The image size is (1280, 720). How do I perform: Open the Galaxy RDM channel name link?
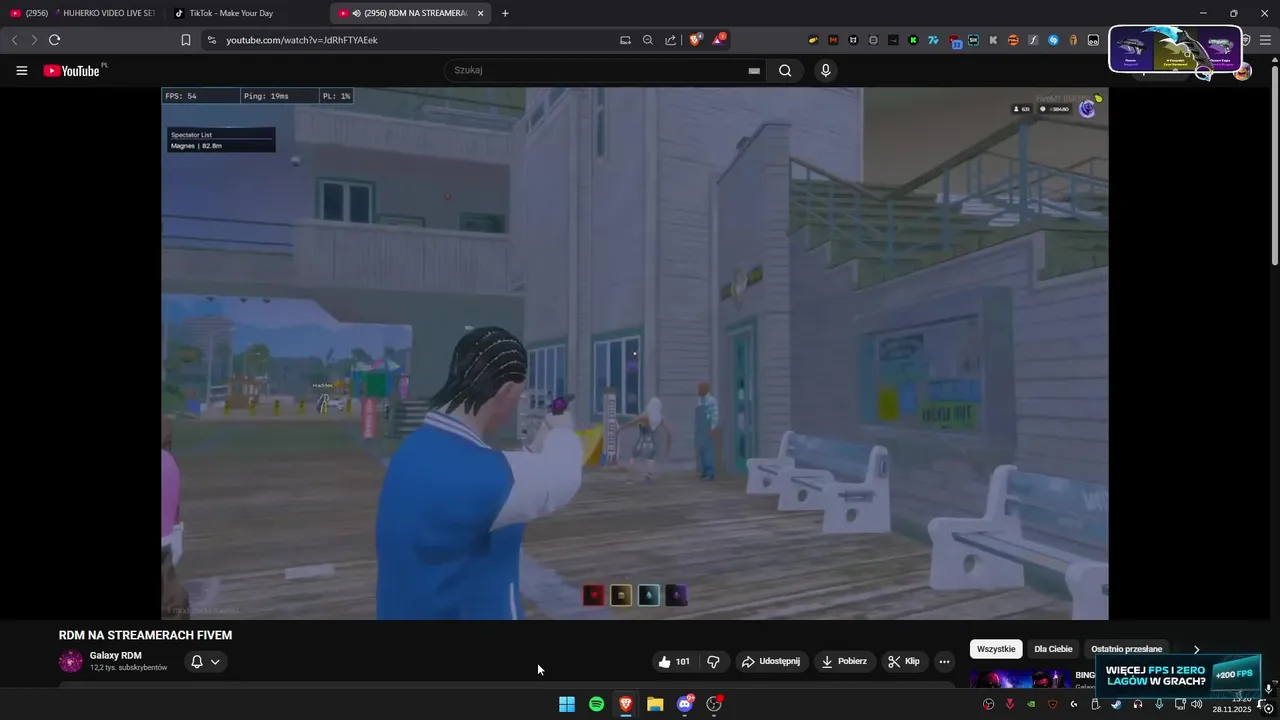(x=115, y=655)
